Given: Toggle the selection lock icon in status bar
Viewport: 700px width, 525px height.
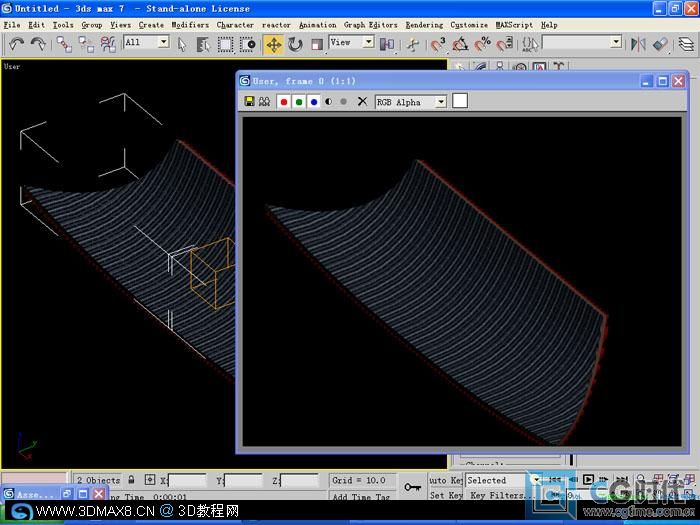Looking at the screenshot, I should pyautogui.click(x=131, y=480).
